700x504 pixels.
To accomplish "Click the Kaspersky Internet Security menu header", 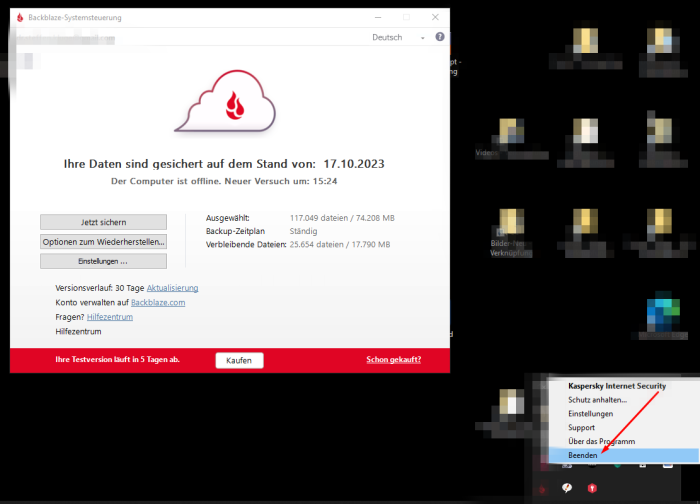I will (617, 386).
